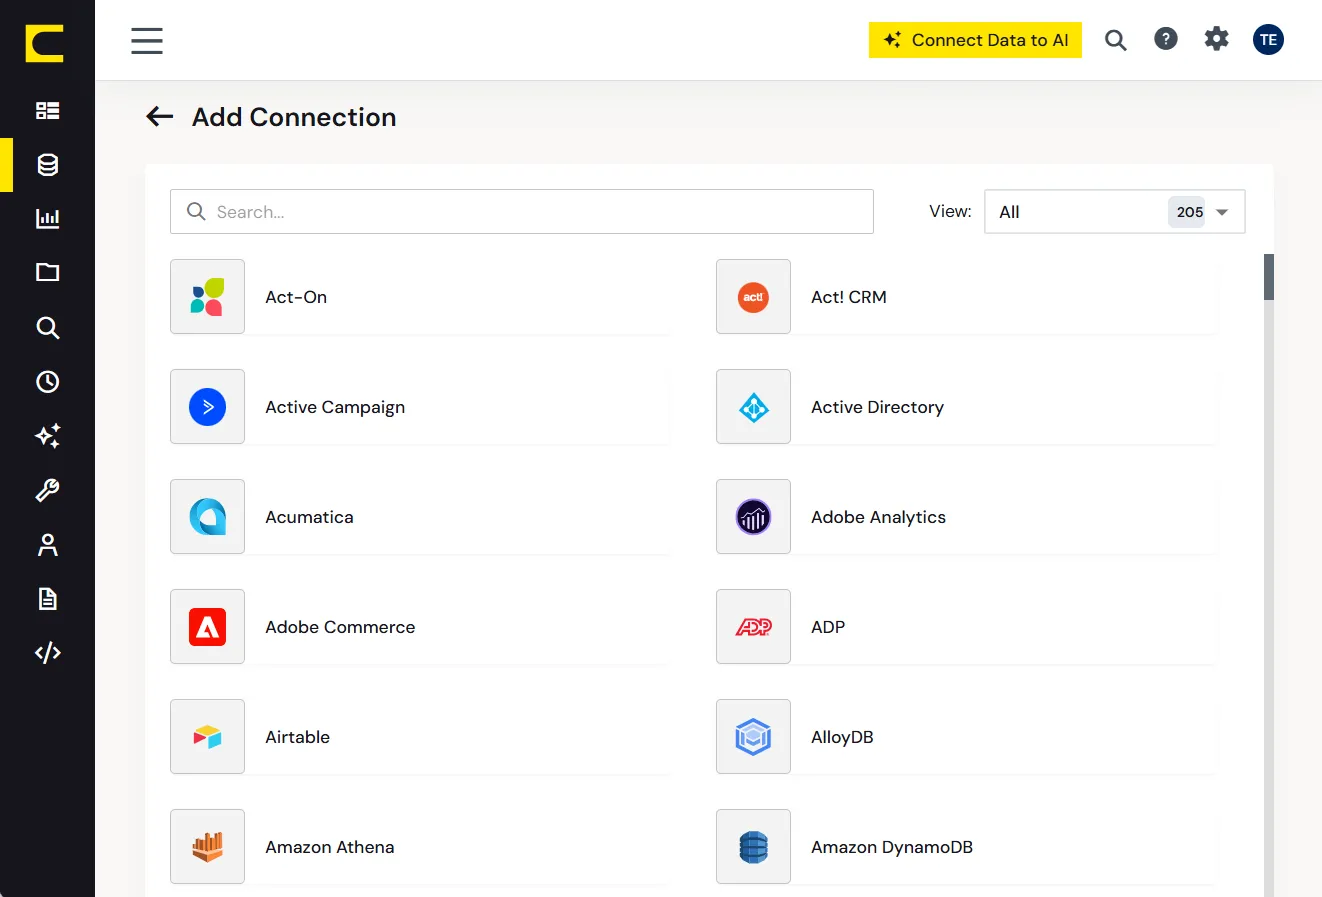Open the clock icon in sidebar
The image size is (1322, 897).
coord(47,381)
